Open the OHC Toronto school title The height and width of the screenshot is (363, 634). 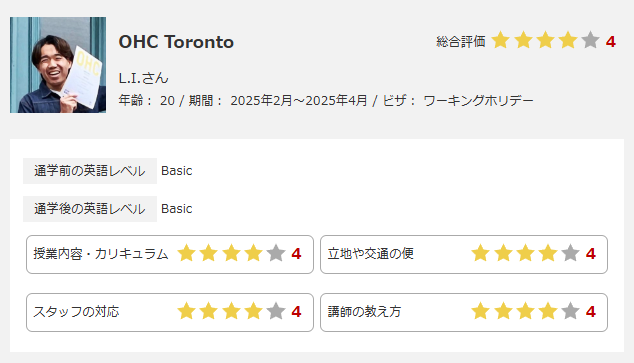[x=176, y=42]
